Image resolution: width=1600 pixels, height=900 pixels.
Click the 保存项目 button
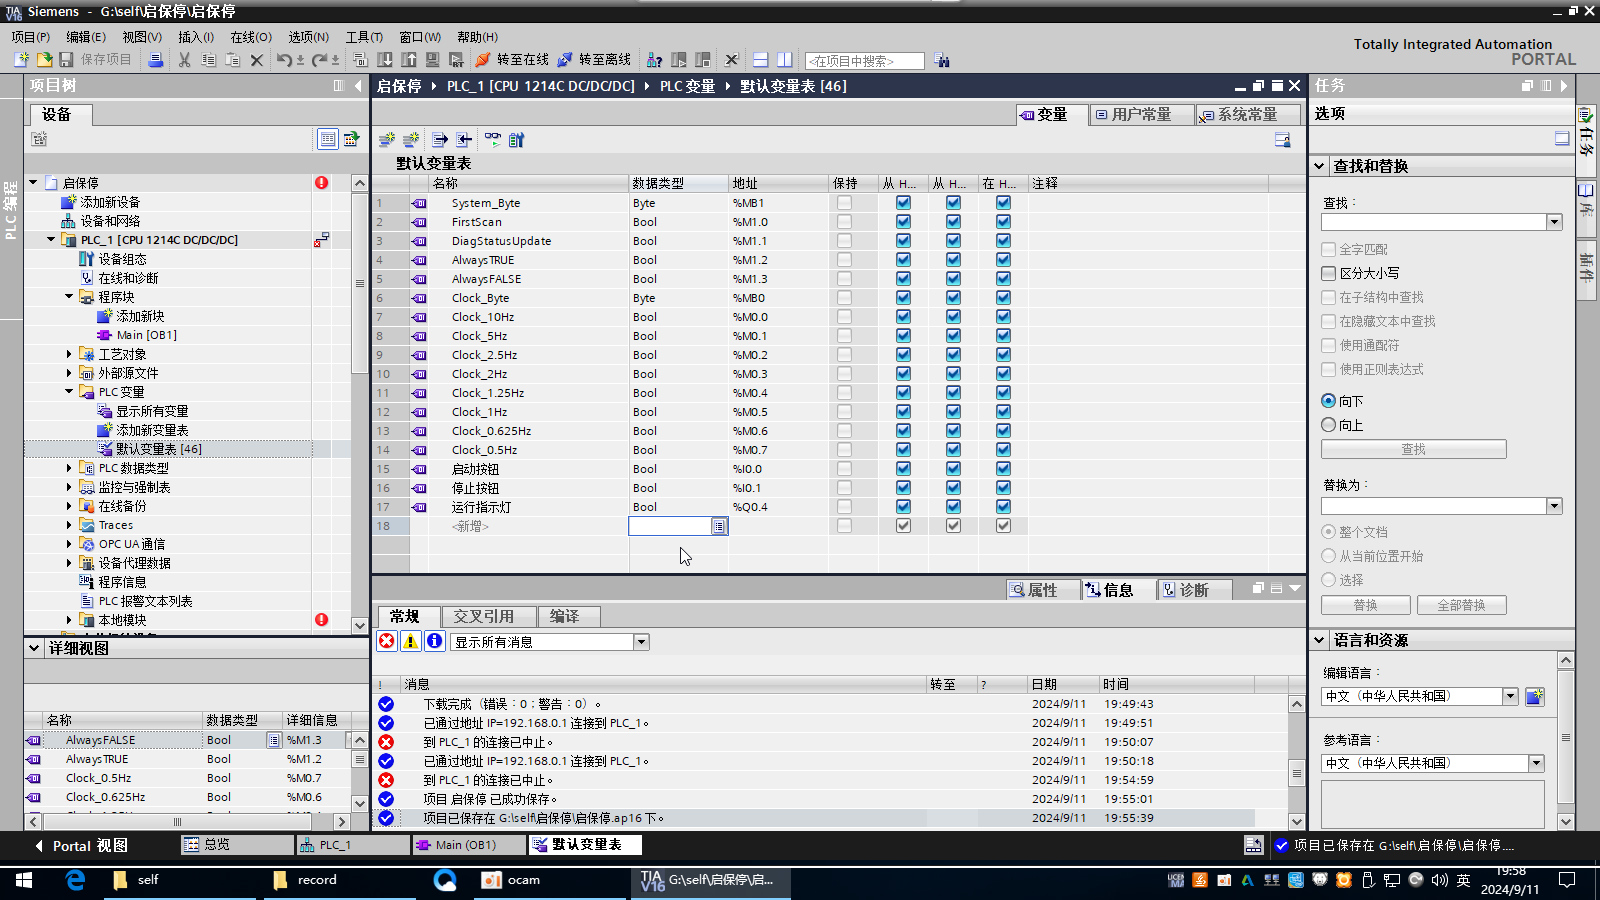95,60
